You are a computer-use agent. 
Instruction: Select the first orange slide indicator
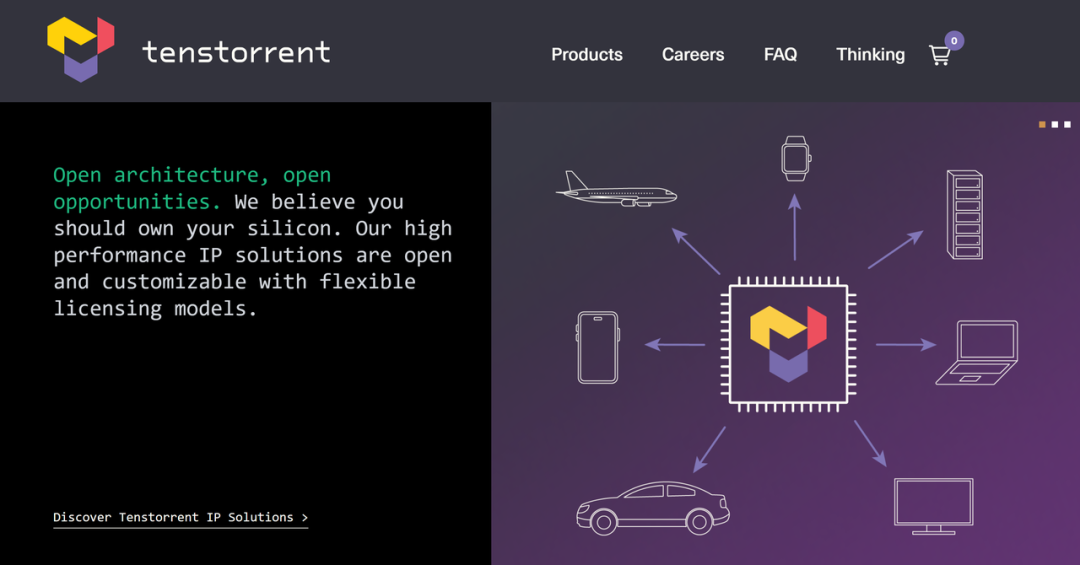(x=1042, y=125)
